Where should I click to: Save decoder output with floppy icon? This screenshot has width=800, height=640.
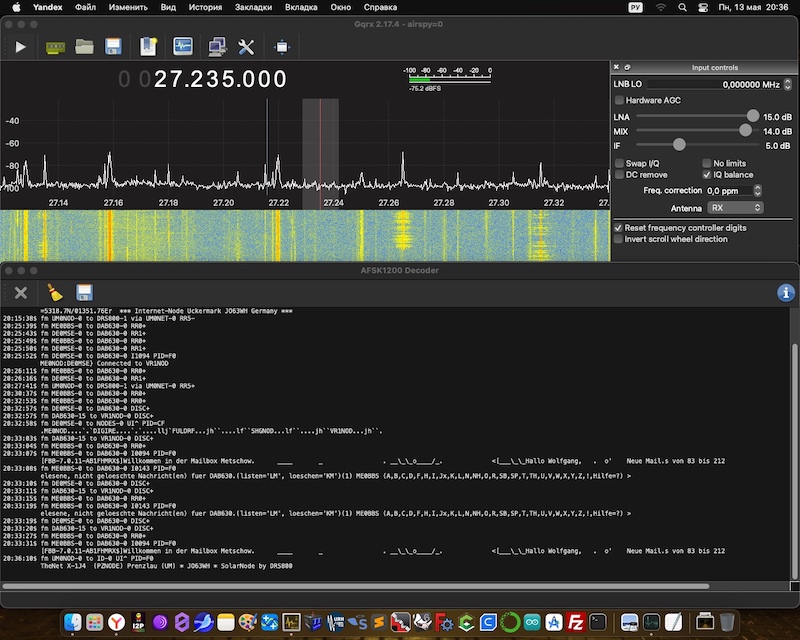pos(84,292)
